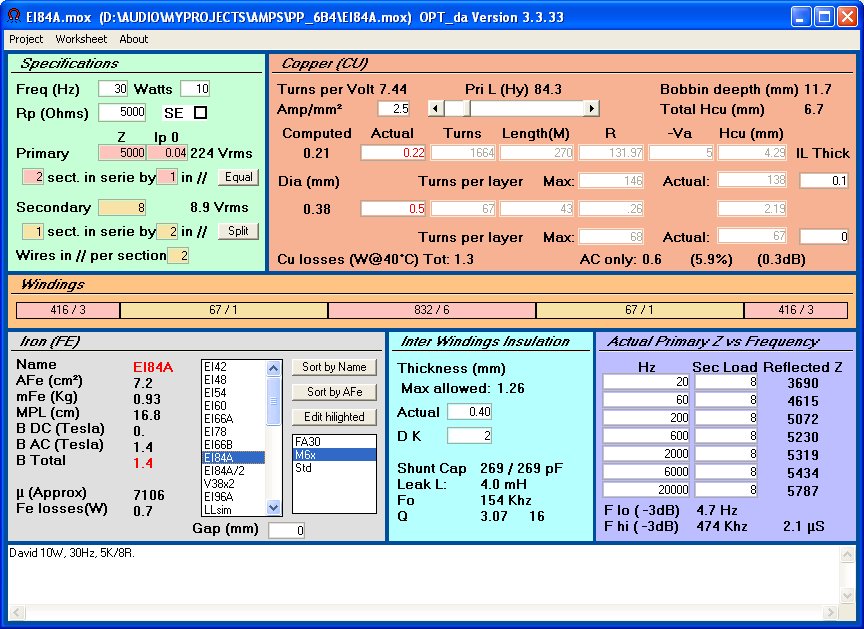
Task: Click the Amp/mm² slider left arrow
Action: [x=436, y=109]
